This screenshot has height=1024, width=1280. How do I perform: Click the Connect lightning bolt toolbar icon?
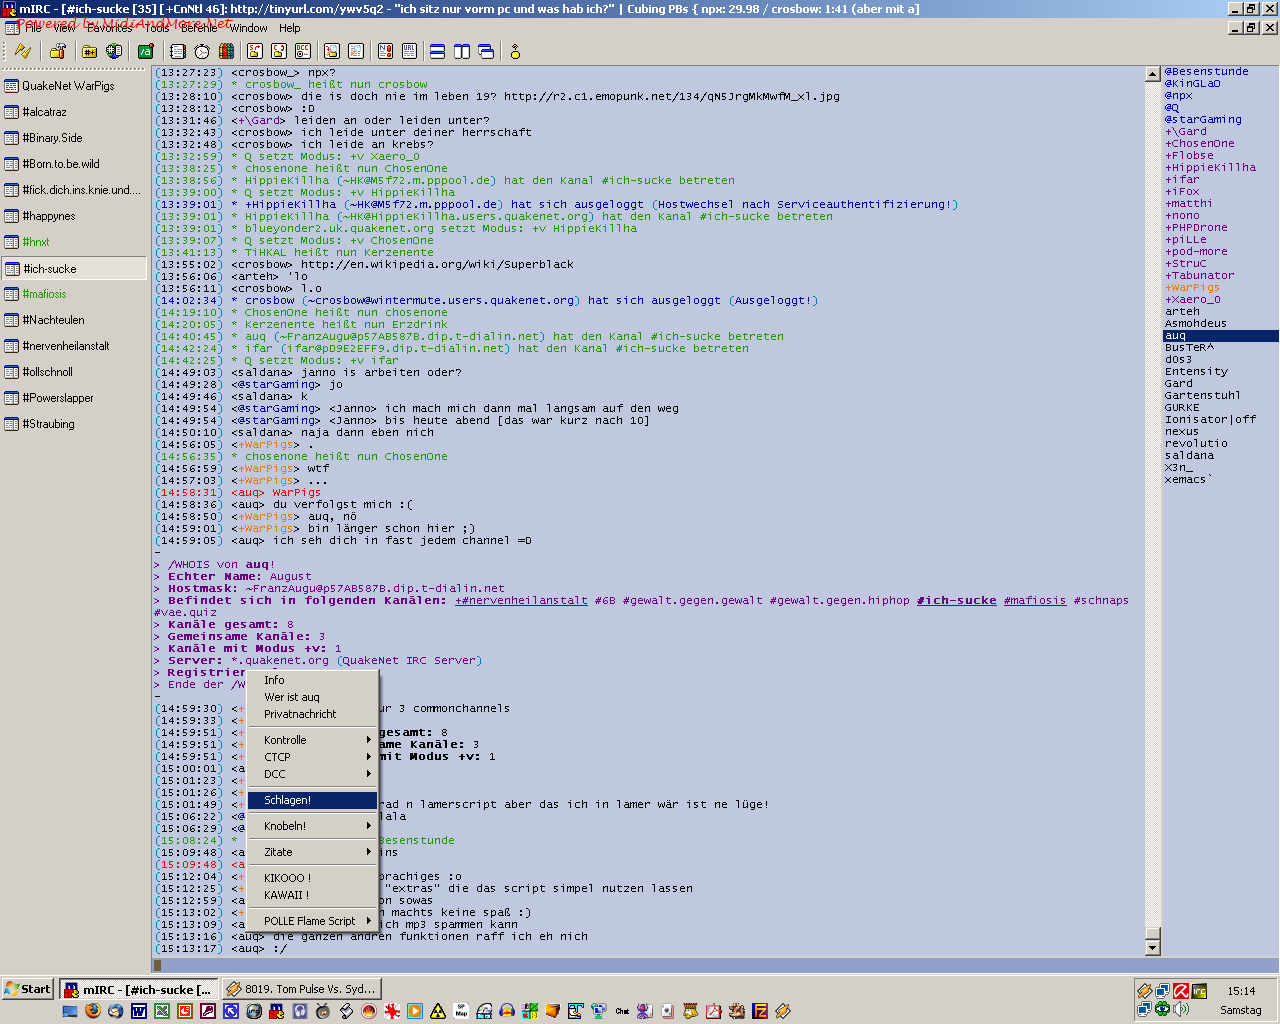pyautogui.click(x=22, y=52)
